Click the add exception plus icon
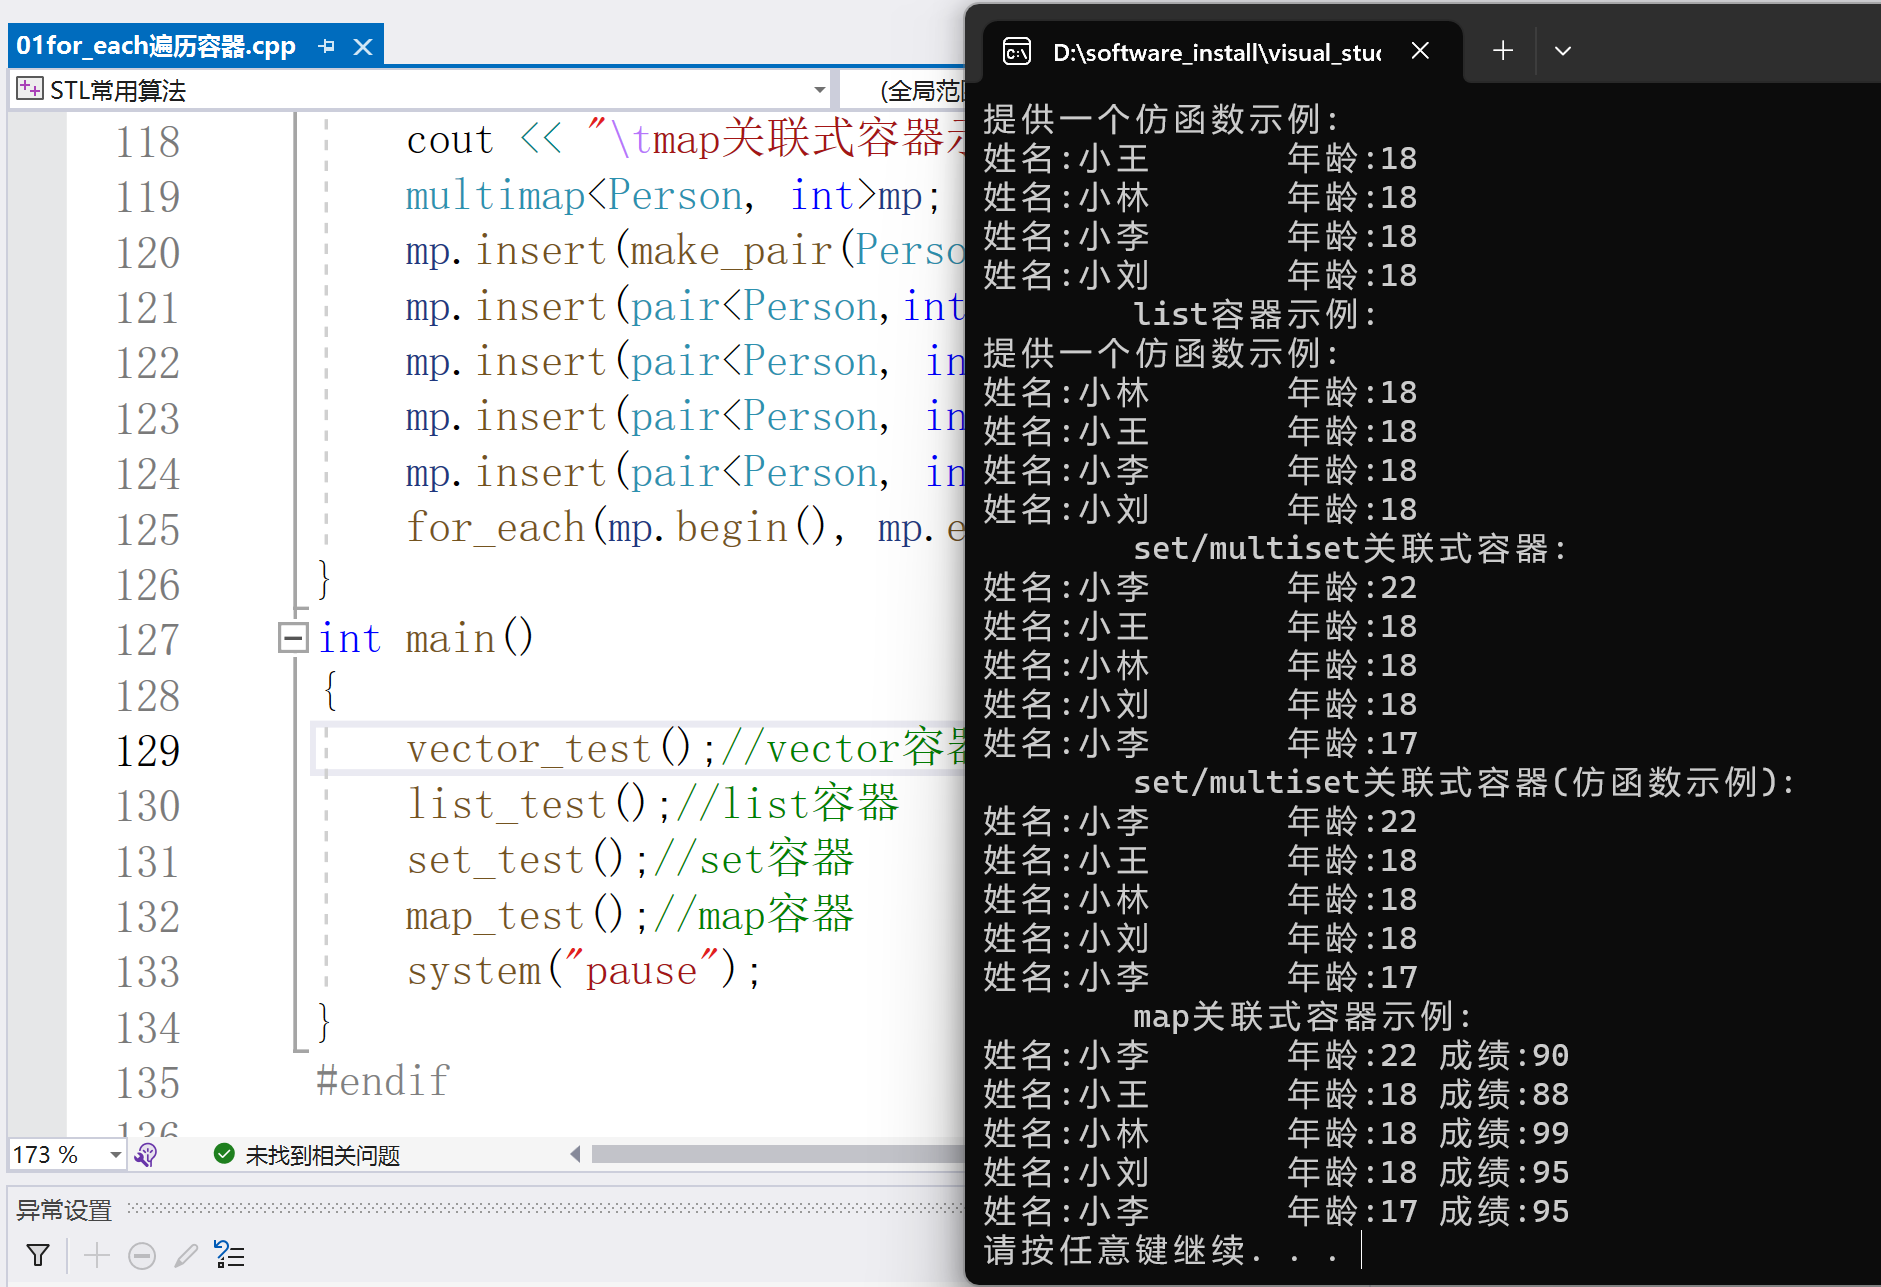 coord(97,1255)
